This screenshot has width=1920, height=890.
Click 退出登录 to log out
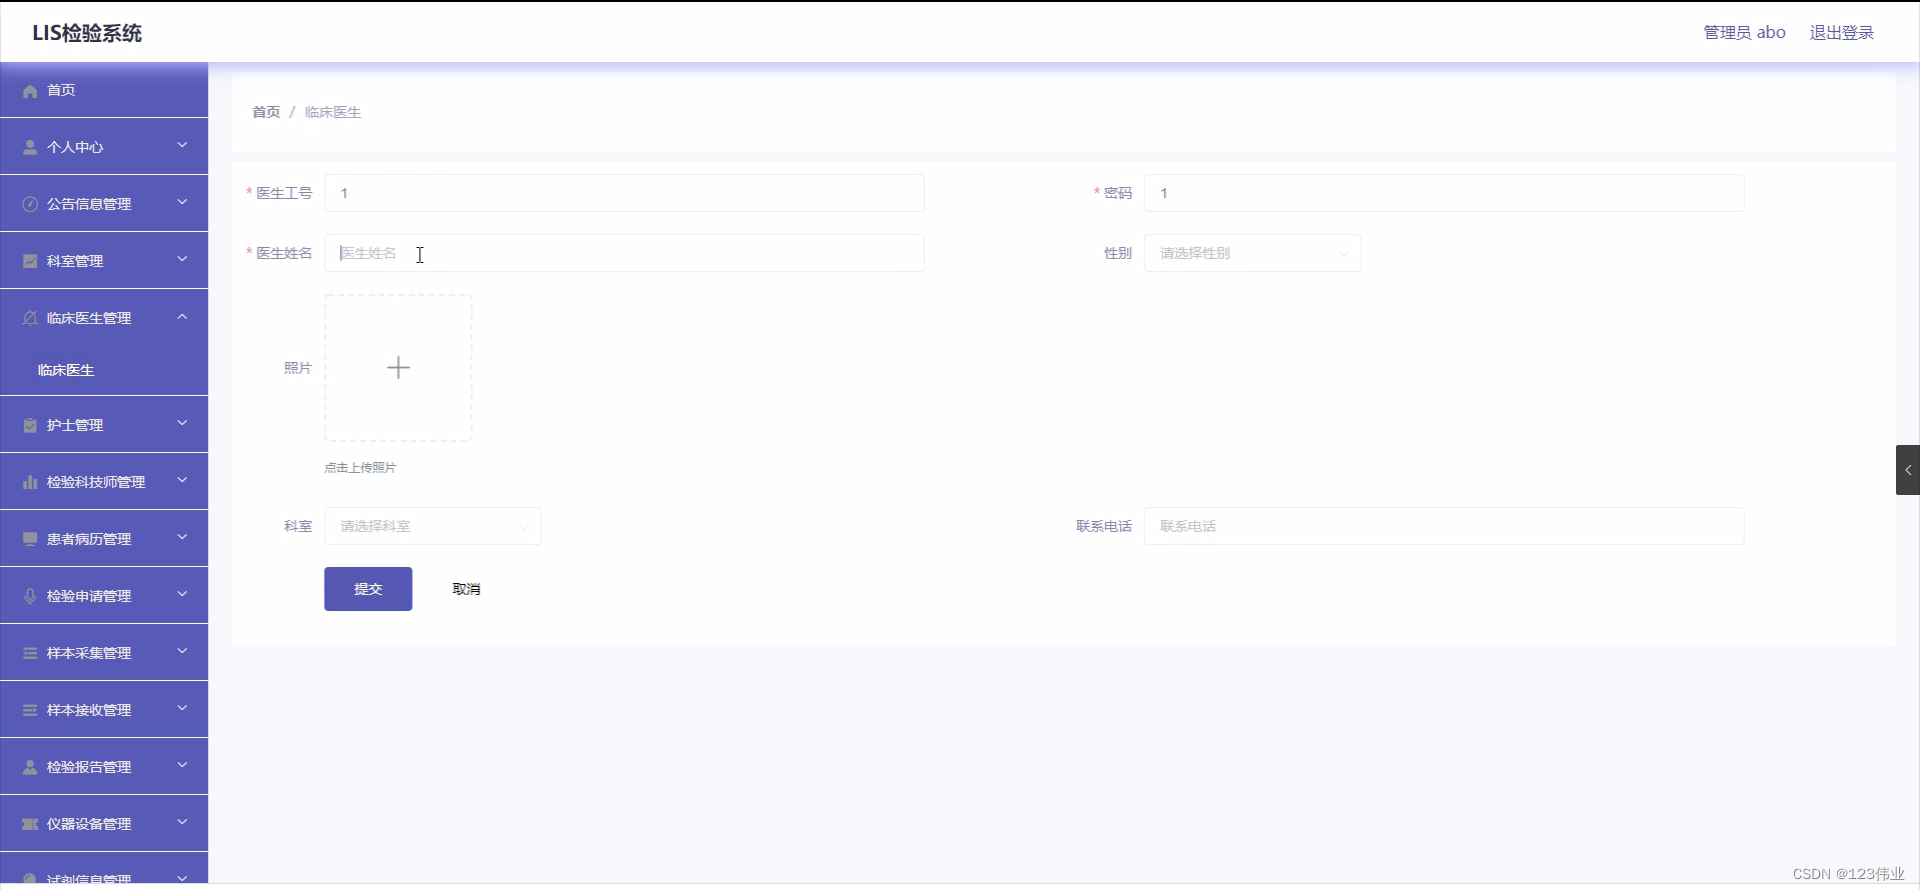1841,33
